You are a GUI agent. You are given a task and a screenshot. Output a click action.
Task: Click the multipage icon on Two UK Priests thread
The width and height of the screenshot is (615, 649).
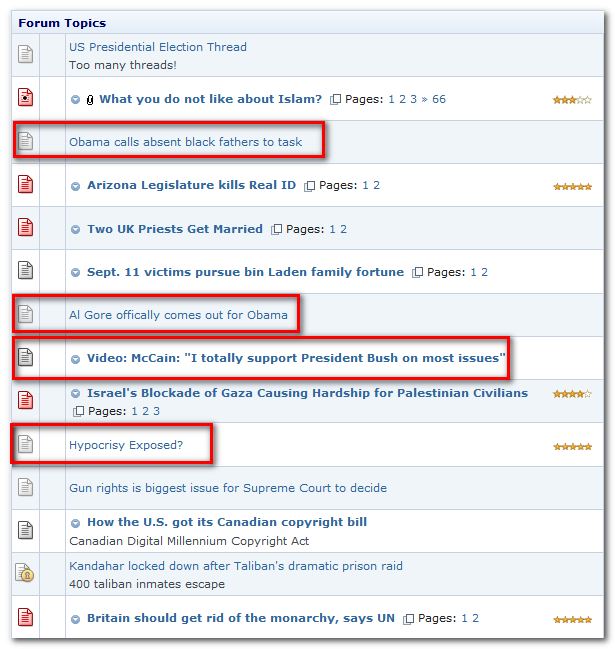(x=276, y=229)
